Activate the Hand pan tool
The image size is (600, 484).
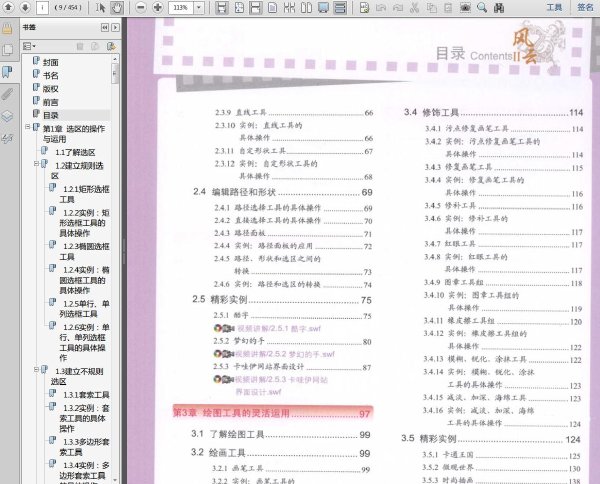point(117,7)
